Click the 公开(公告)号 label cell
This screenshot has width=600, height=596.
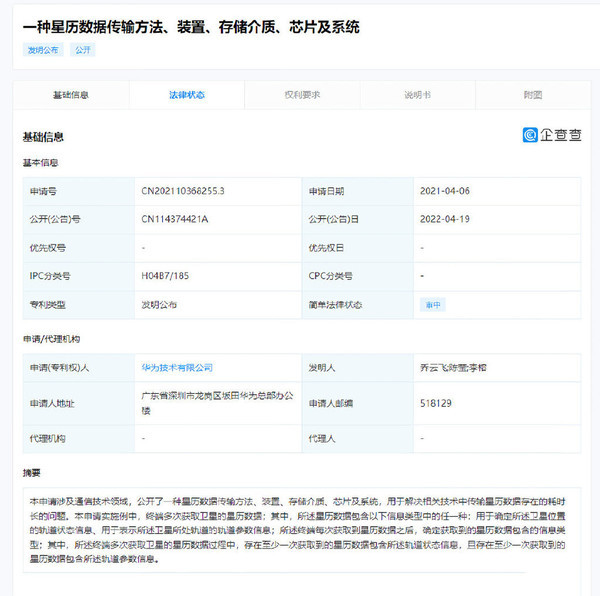coord(78,219)
